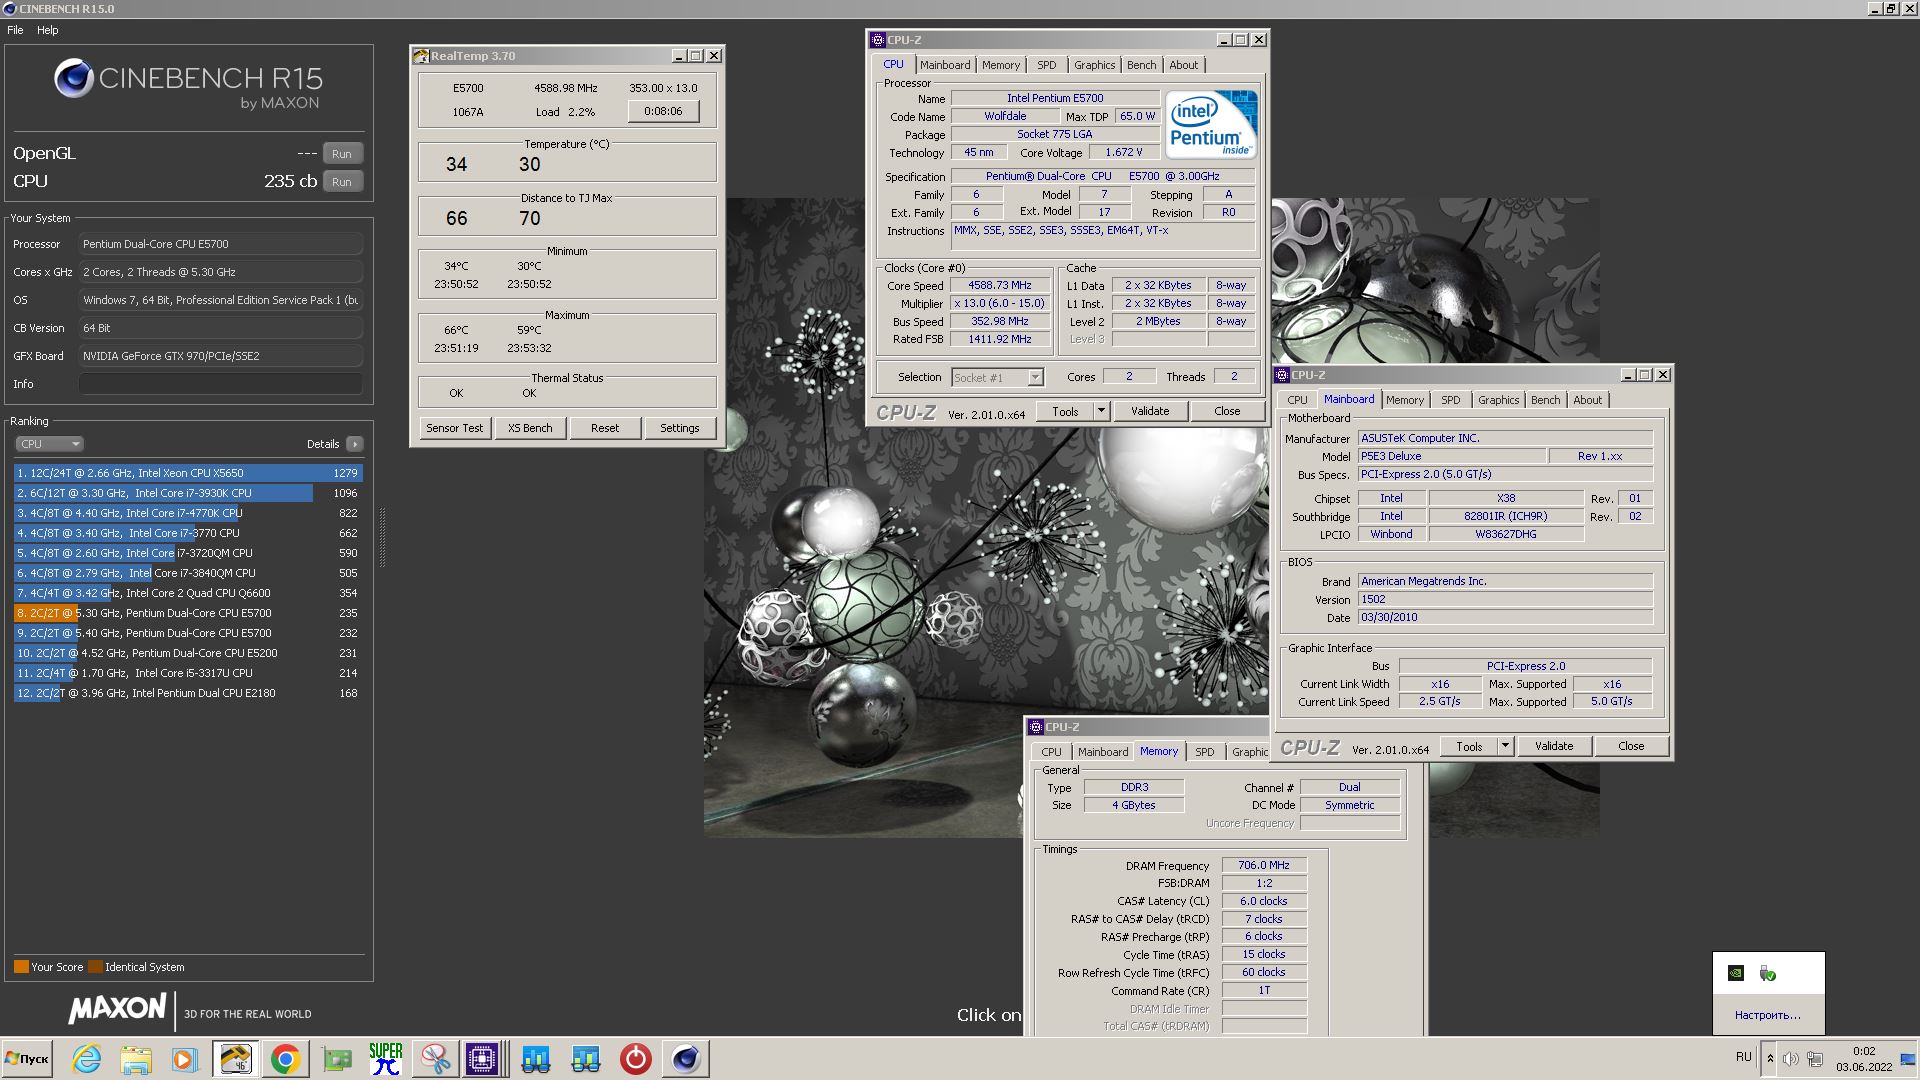This screenshot has height=1080, width=1920.
Task: Open Bench tab in Mainboard CPU-Z window
Action: point(1545,400)
